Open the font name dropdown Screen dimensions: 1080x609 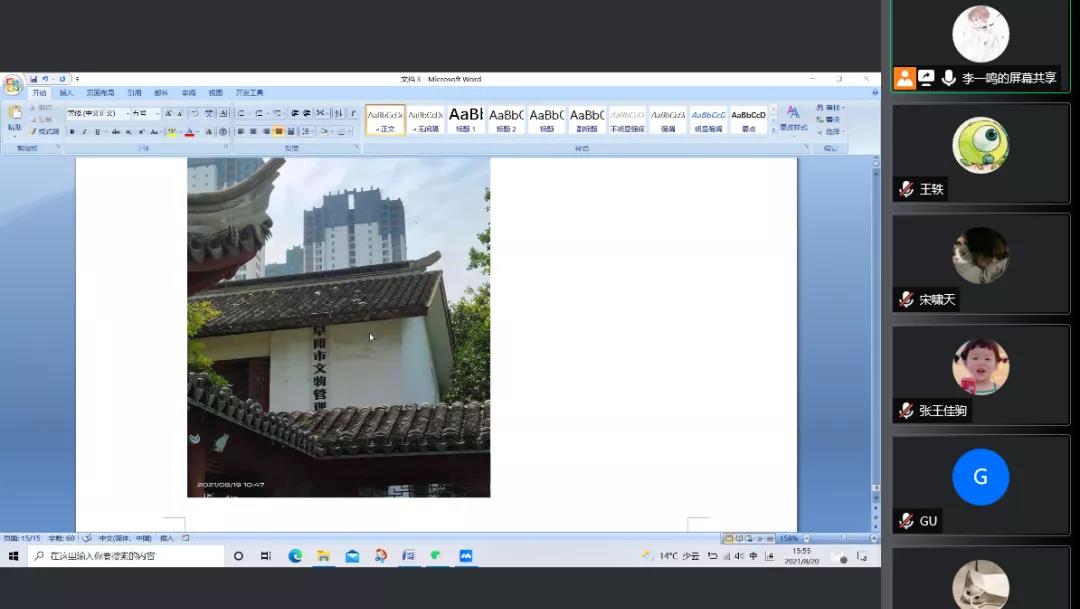point(127,114)
